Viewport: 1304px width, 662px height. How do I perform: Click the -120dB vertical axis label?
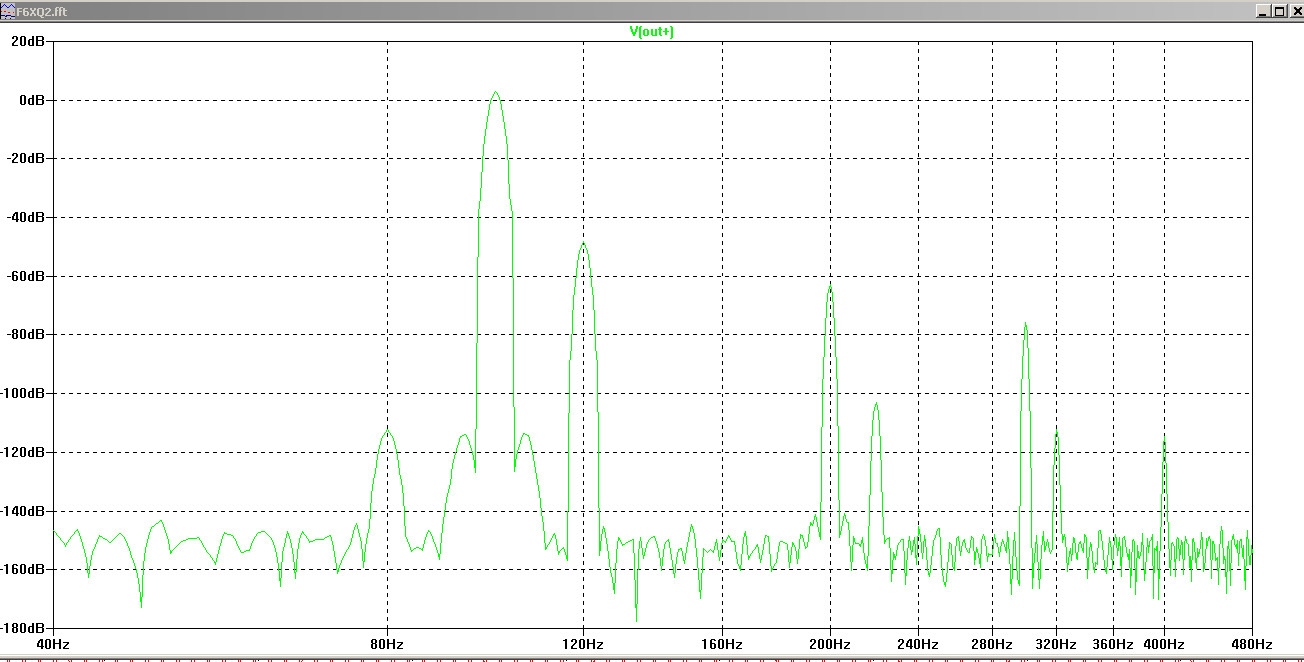tap(23, 452)
